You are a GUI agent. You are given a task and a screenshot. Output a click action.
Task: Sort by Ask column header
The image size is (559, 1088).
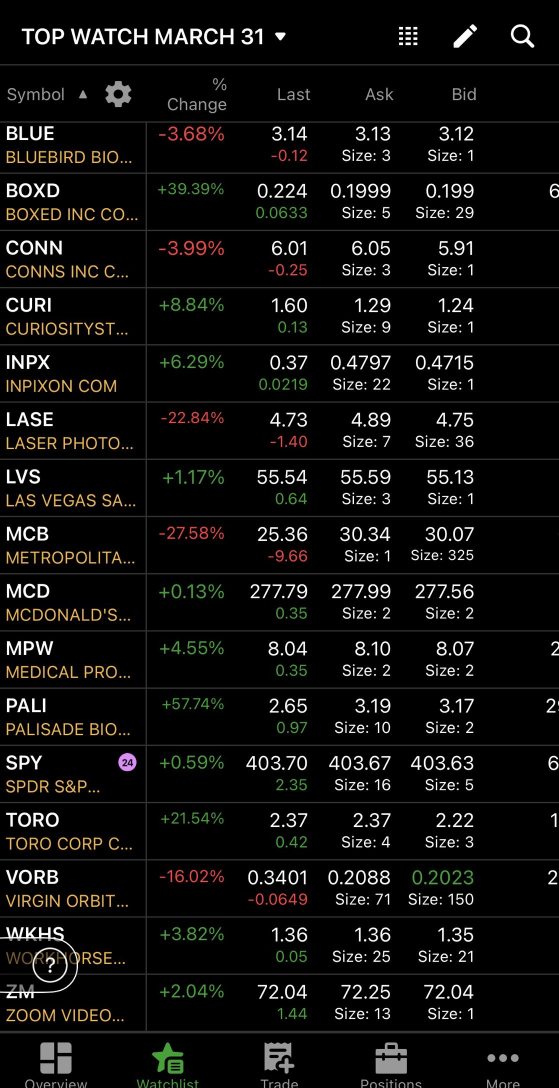click(379, 94)
